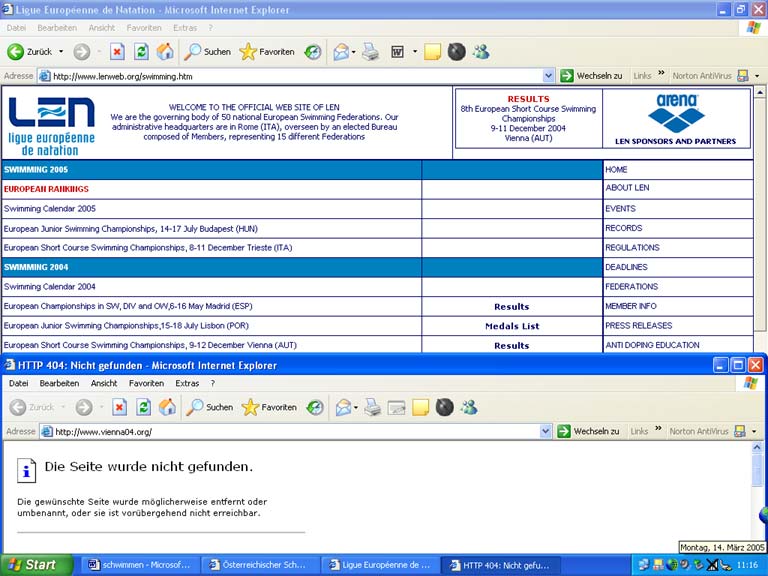Expand Links chevron in HTTP 404 window
The image size is (768, 576).
tap(658, 428)
